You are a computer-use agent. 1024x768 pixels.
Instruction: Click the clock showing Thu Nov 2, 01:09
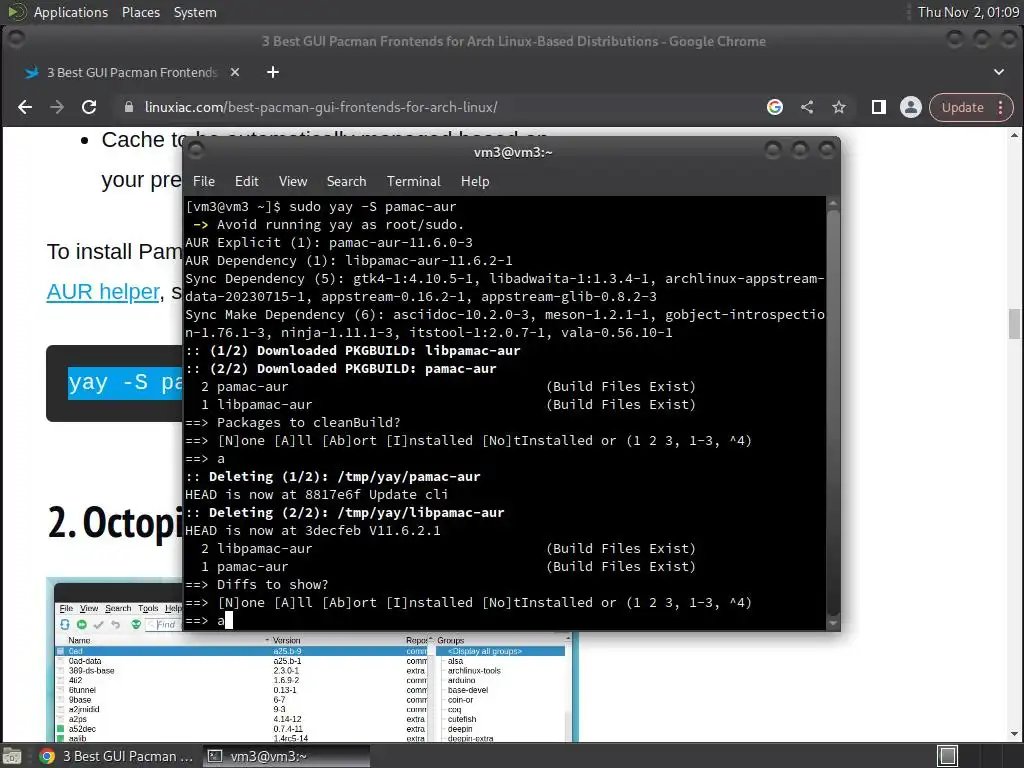tap(968, 12)
